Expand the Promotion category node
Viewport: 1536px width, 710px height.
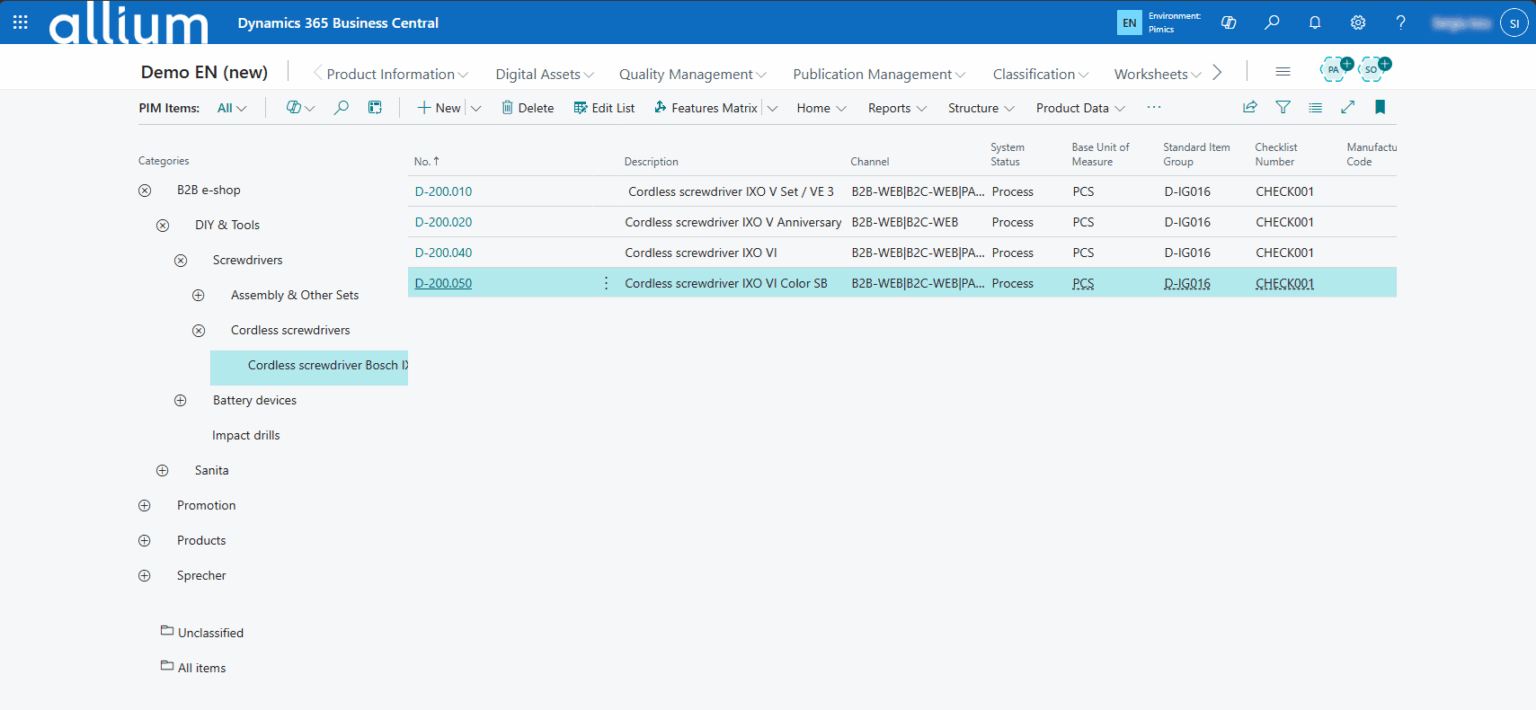(x=144, y=505)
